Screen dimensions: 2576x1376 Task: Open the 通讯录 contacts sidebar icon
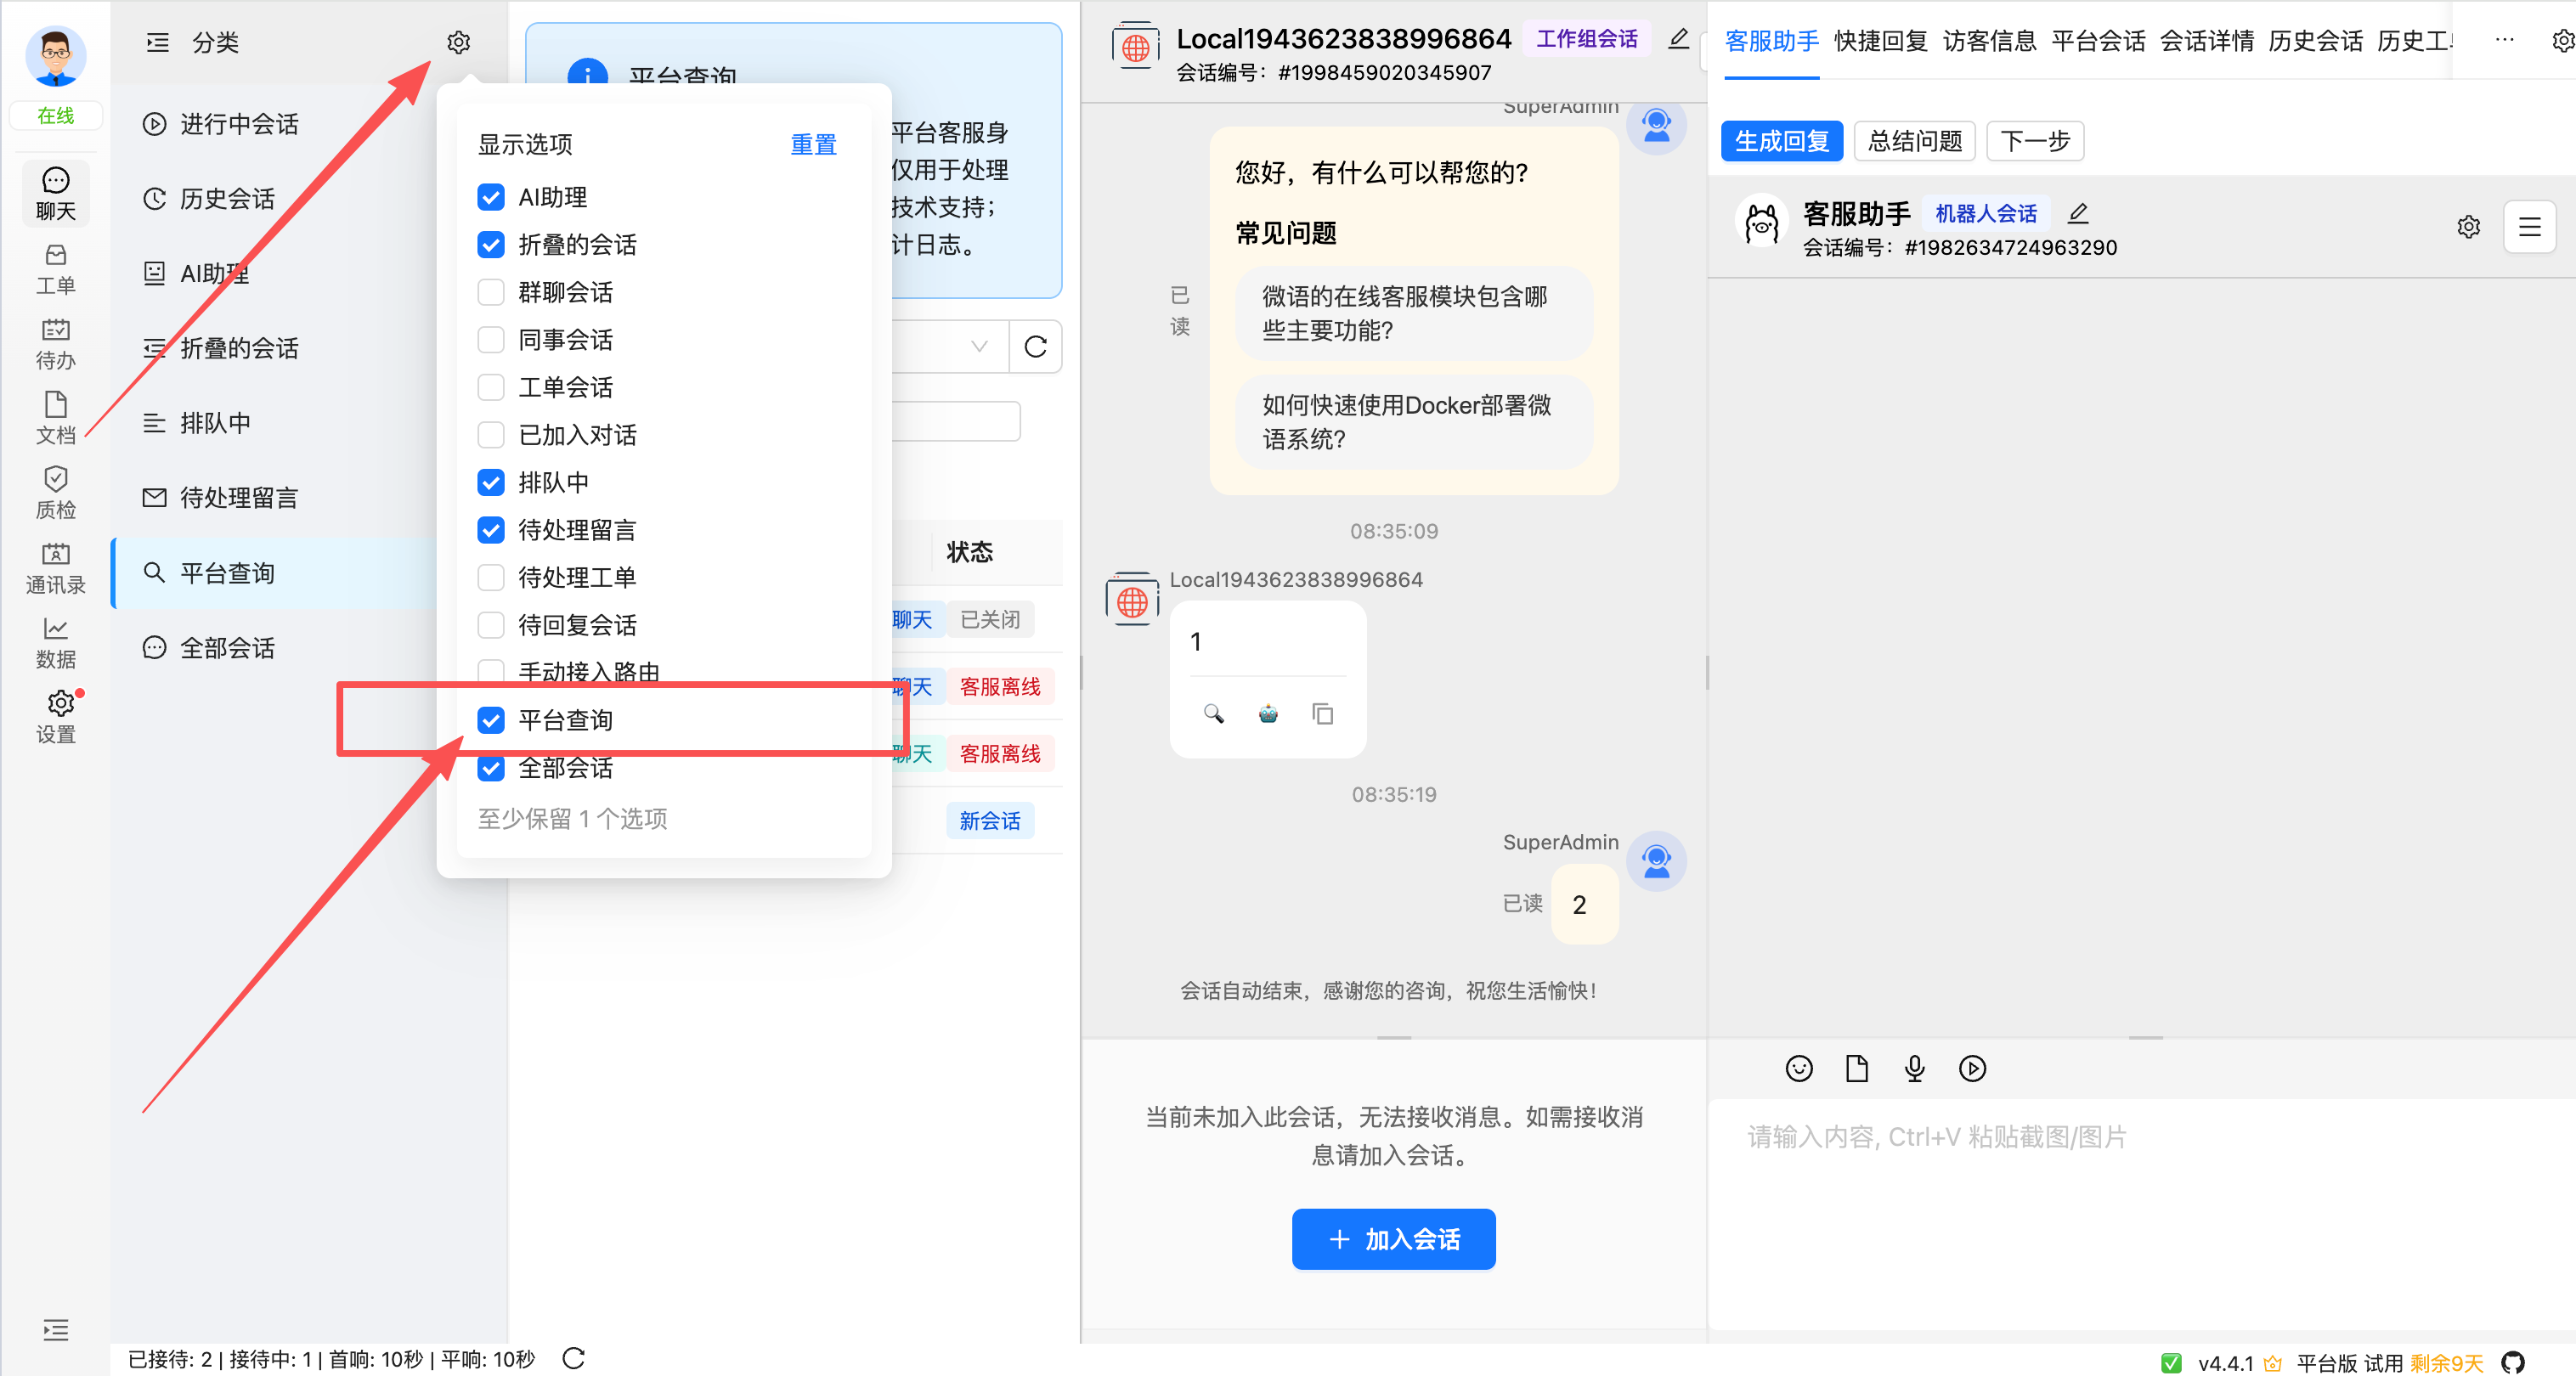coord(55,568)
